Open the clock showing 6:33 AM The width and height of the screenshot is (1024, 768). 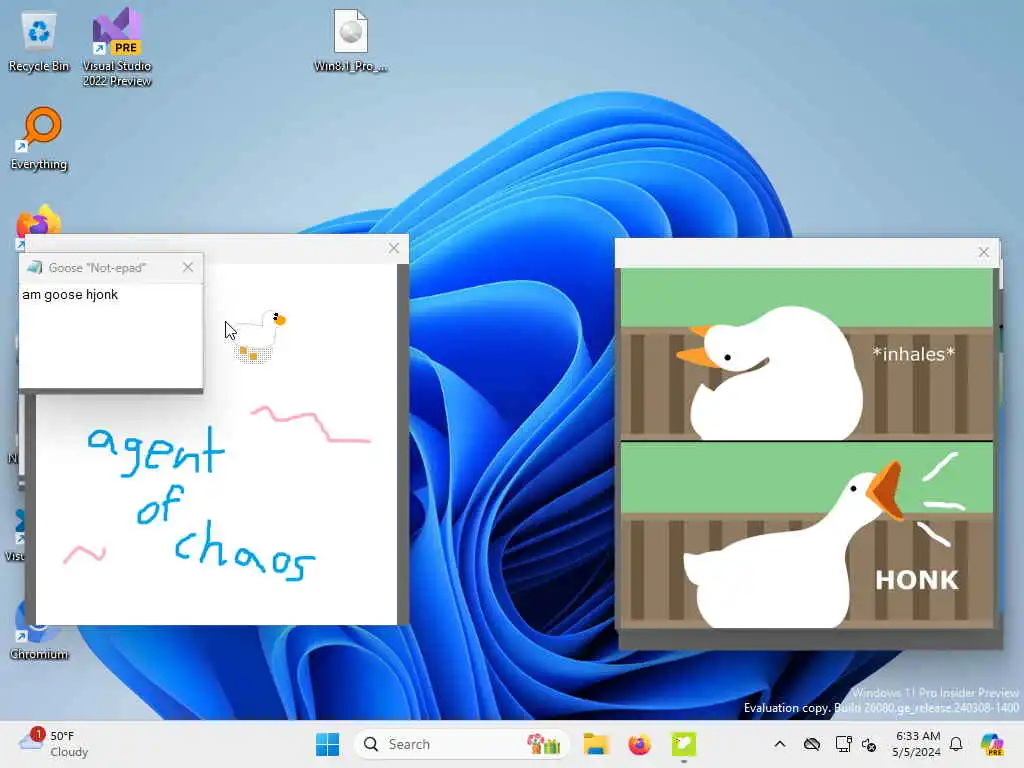click(918, 744)
